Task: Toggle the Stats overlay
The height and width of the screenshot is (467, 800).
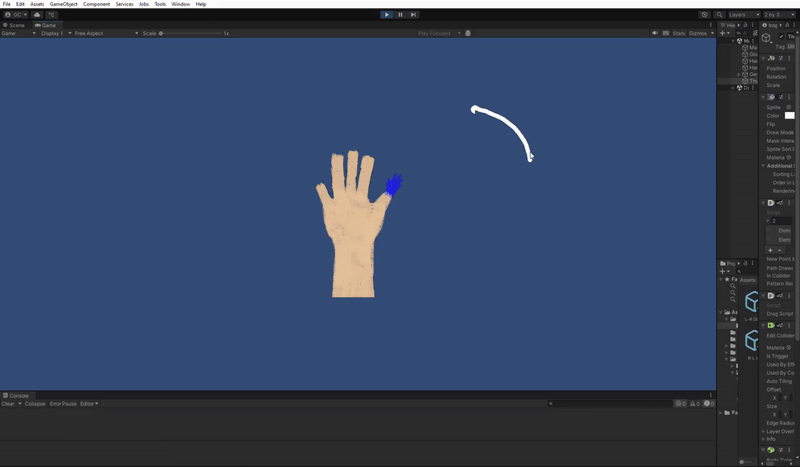Action: [679, 33]
